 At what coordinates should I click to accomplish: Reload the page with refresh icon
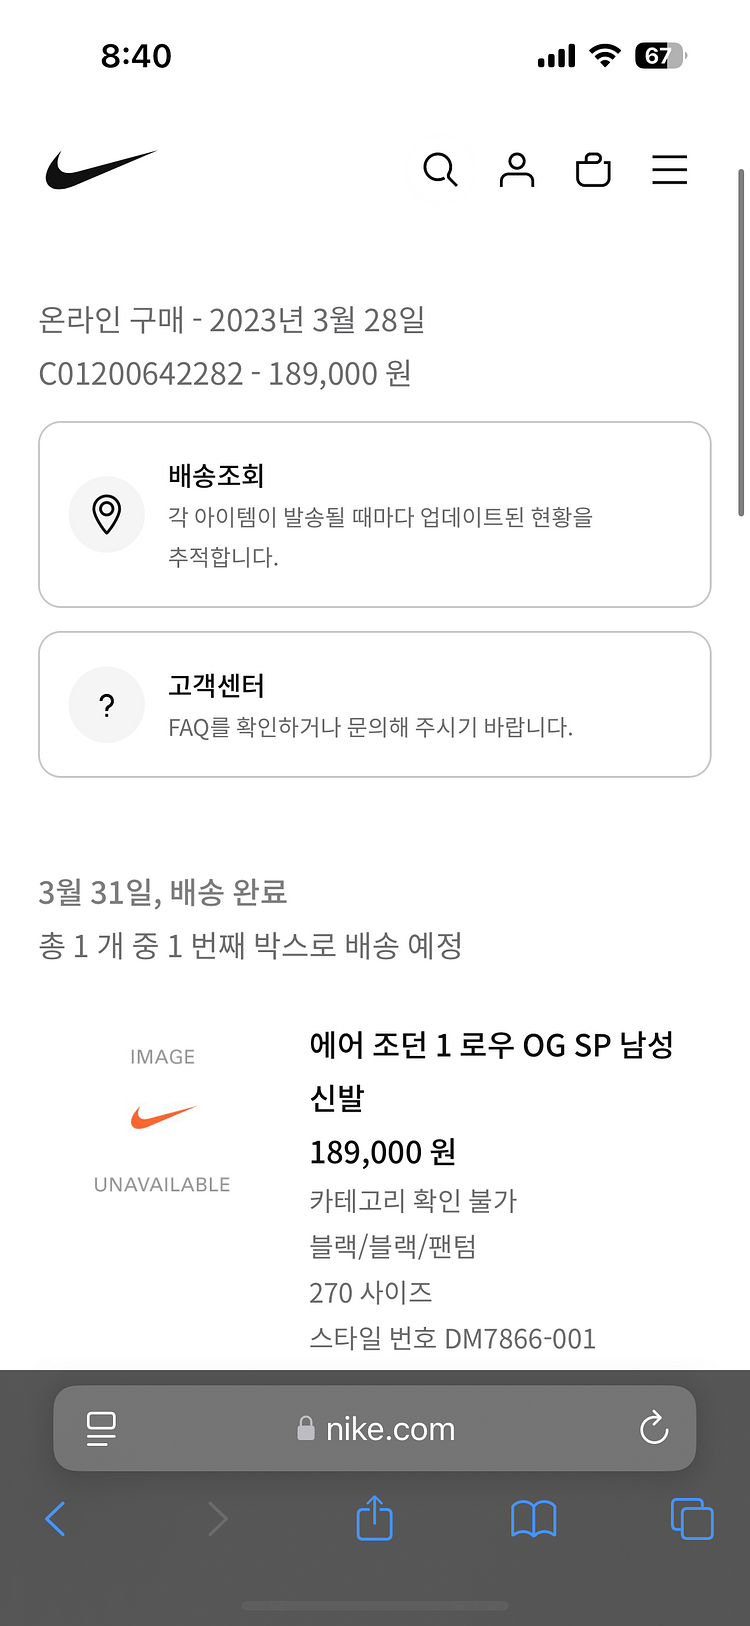654,1428
